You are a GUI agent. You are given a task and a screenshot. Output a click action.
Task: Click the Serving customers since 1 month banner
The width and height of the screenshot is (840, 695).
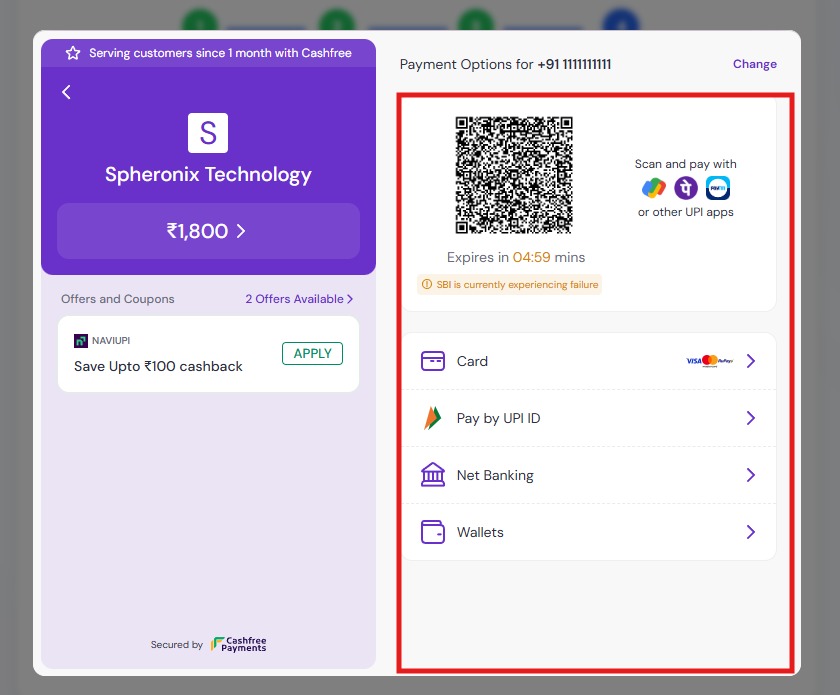[208, 53]
